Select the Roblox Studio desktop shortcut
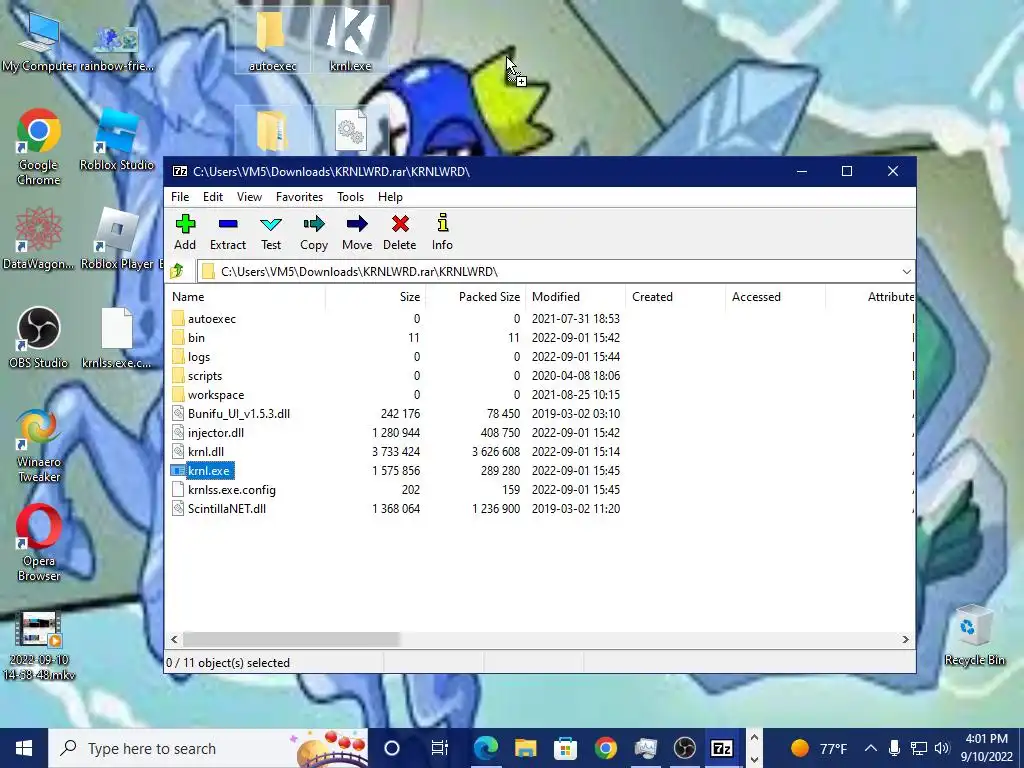1024x768 pixels. point(117,140)
